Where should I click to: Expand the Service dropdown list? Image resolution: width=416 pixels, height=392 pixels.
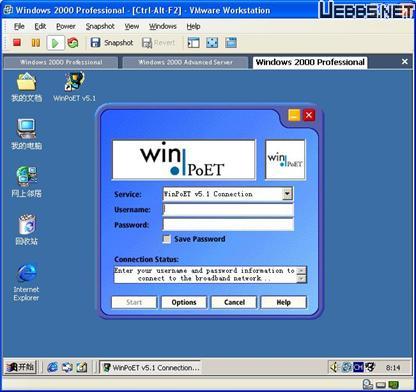point(287,194)
